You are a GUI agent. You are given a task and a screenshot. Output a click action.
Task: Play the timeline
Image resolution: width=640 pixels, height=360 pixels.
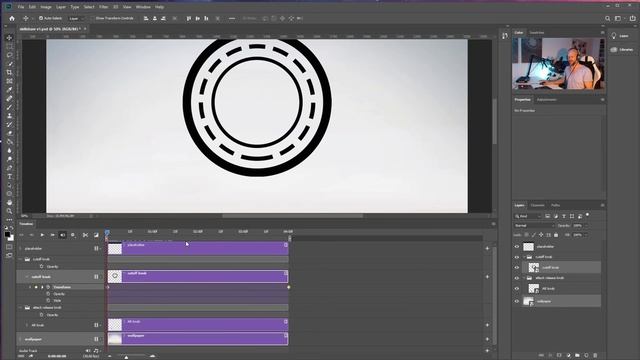tap(42, 235)
